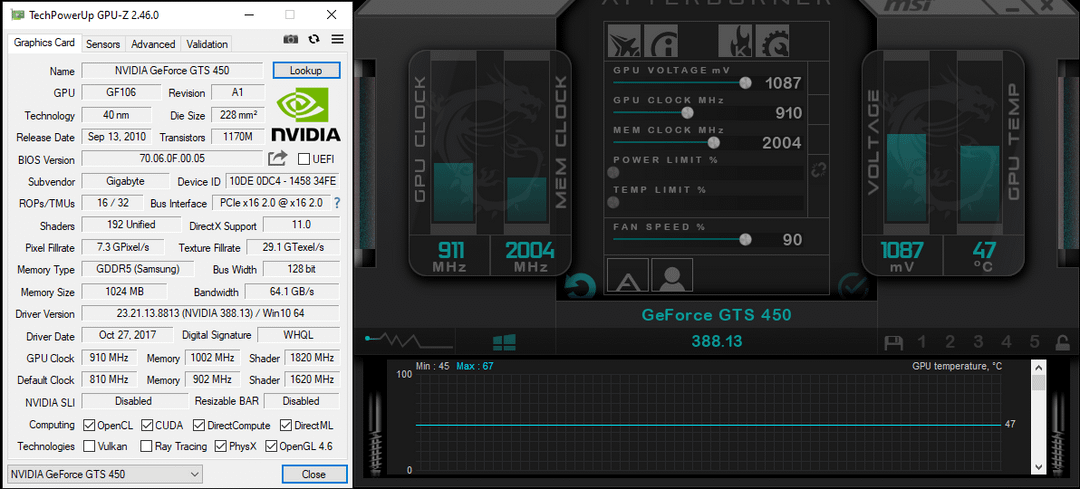Click the GPU Clock slider handle

coord(687,113)
